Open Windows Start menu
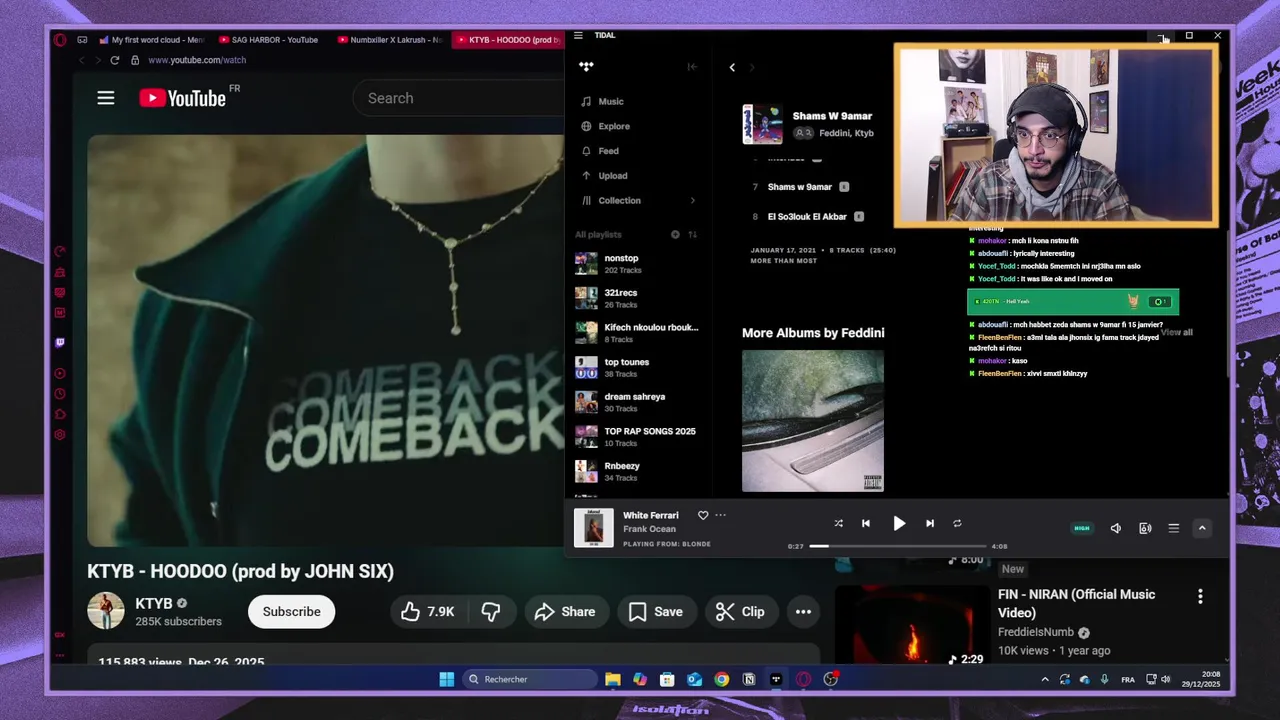This screenshot has width=1280, height=720. 446,679
